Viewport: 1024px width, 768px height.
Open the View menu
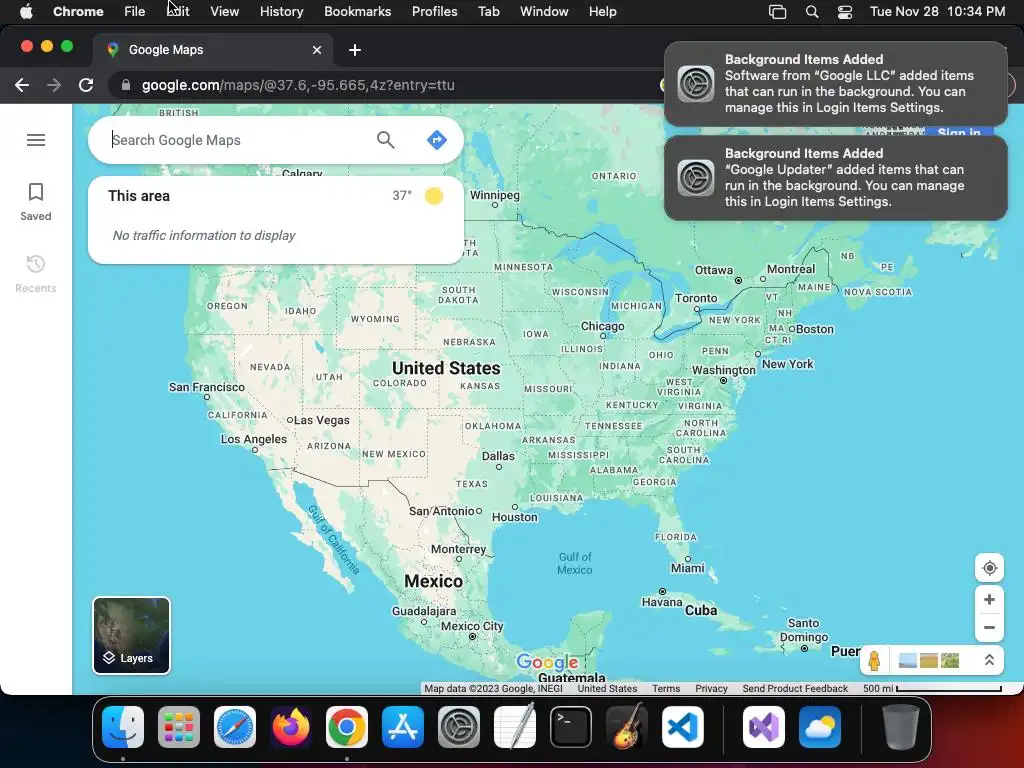pyautogui.click(x=225, y=11)
